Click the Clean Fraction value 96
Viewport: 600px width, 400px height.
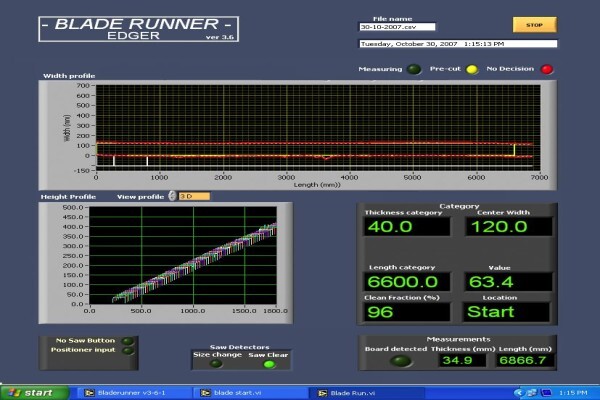406,312
